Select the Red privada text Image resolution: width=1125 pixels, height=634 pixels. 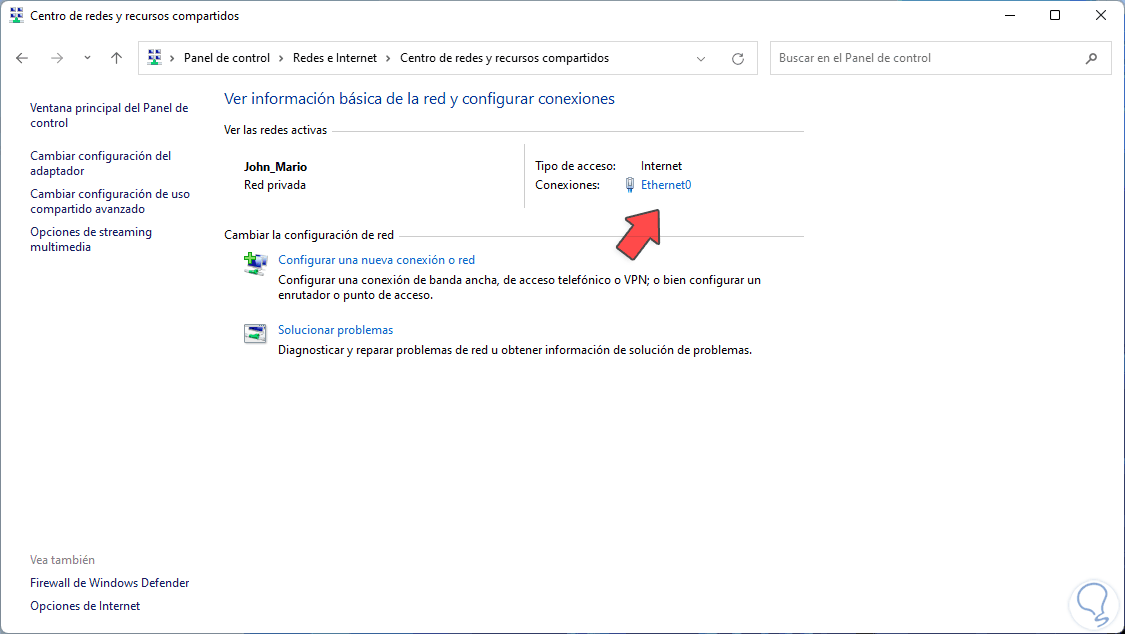[x=275, y=185]
